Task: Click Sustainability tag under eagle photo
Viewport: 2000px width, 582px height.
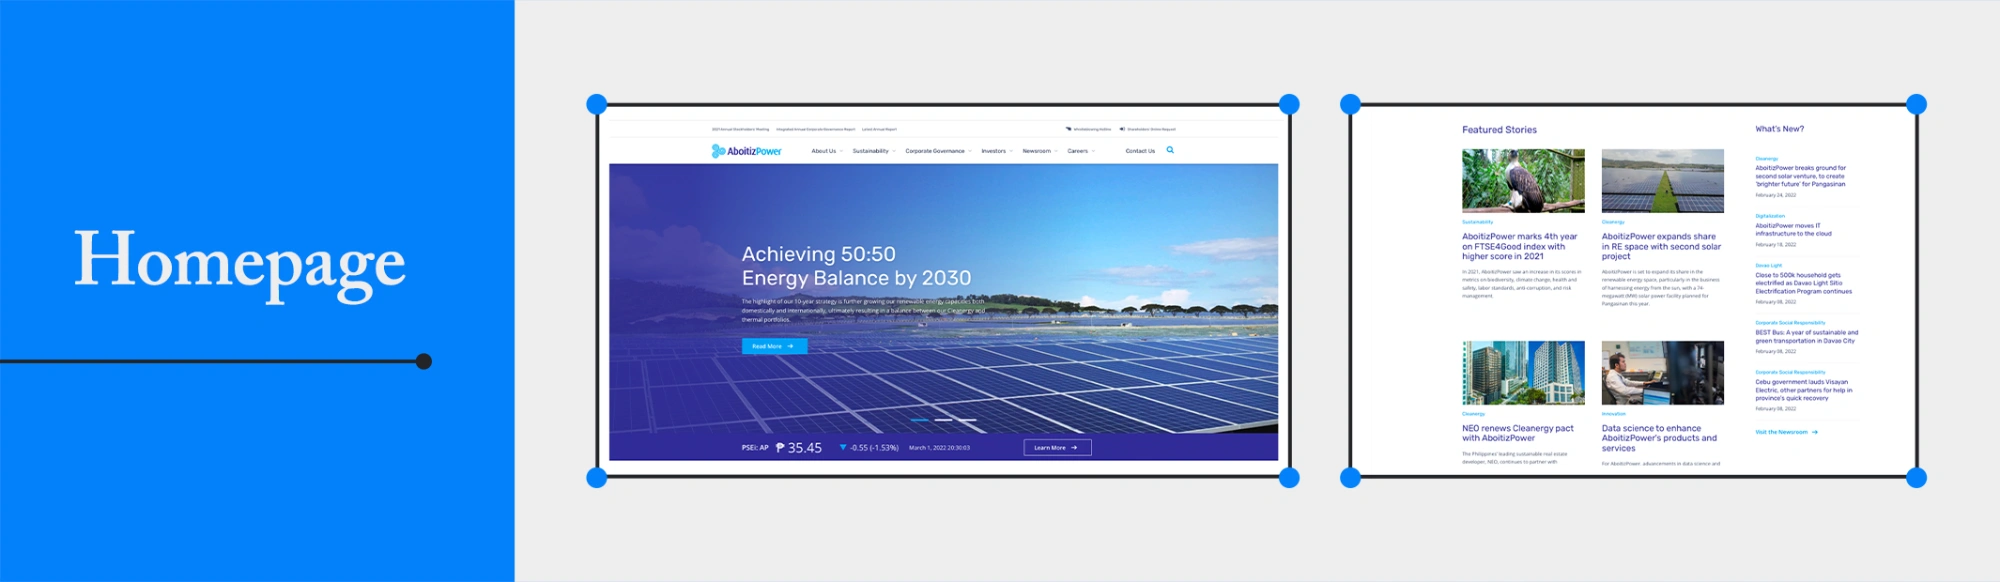Action: point(1477,222)
